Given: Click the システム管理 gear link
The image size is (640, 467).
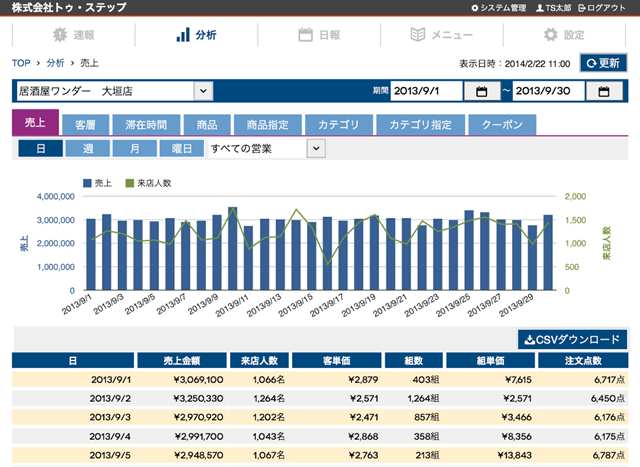Looking at the screenshot, I should 497,7.
